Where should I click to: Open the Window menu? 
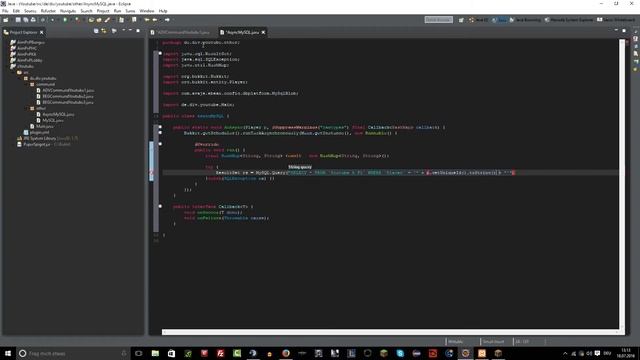coord(147,11)
